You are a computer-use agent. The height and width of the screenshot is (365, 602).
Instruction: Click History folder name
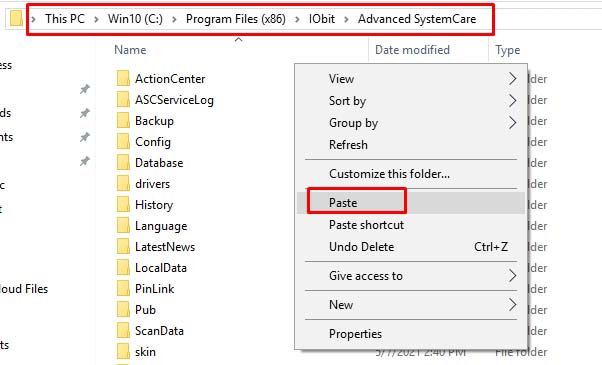click(154, 205)
